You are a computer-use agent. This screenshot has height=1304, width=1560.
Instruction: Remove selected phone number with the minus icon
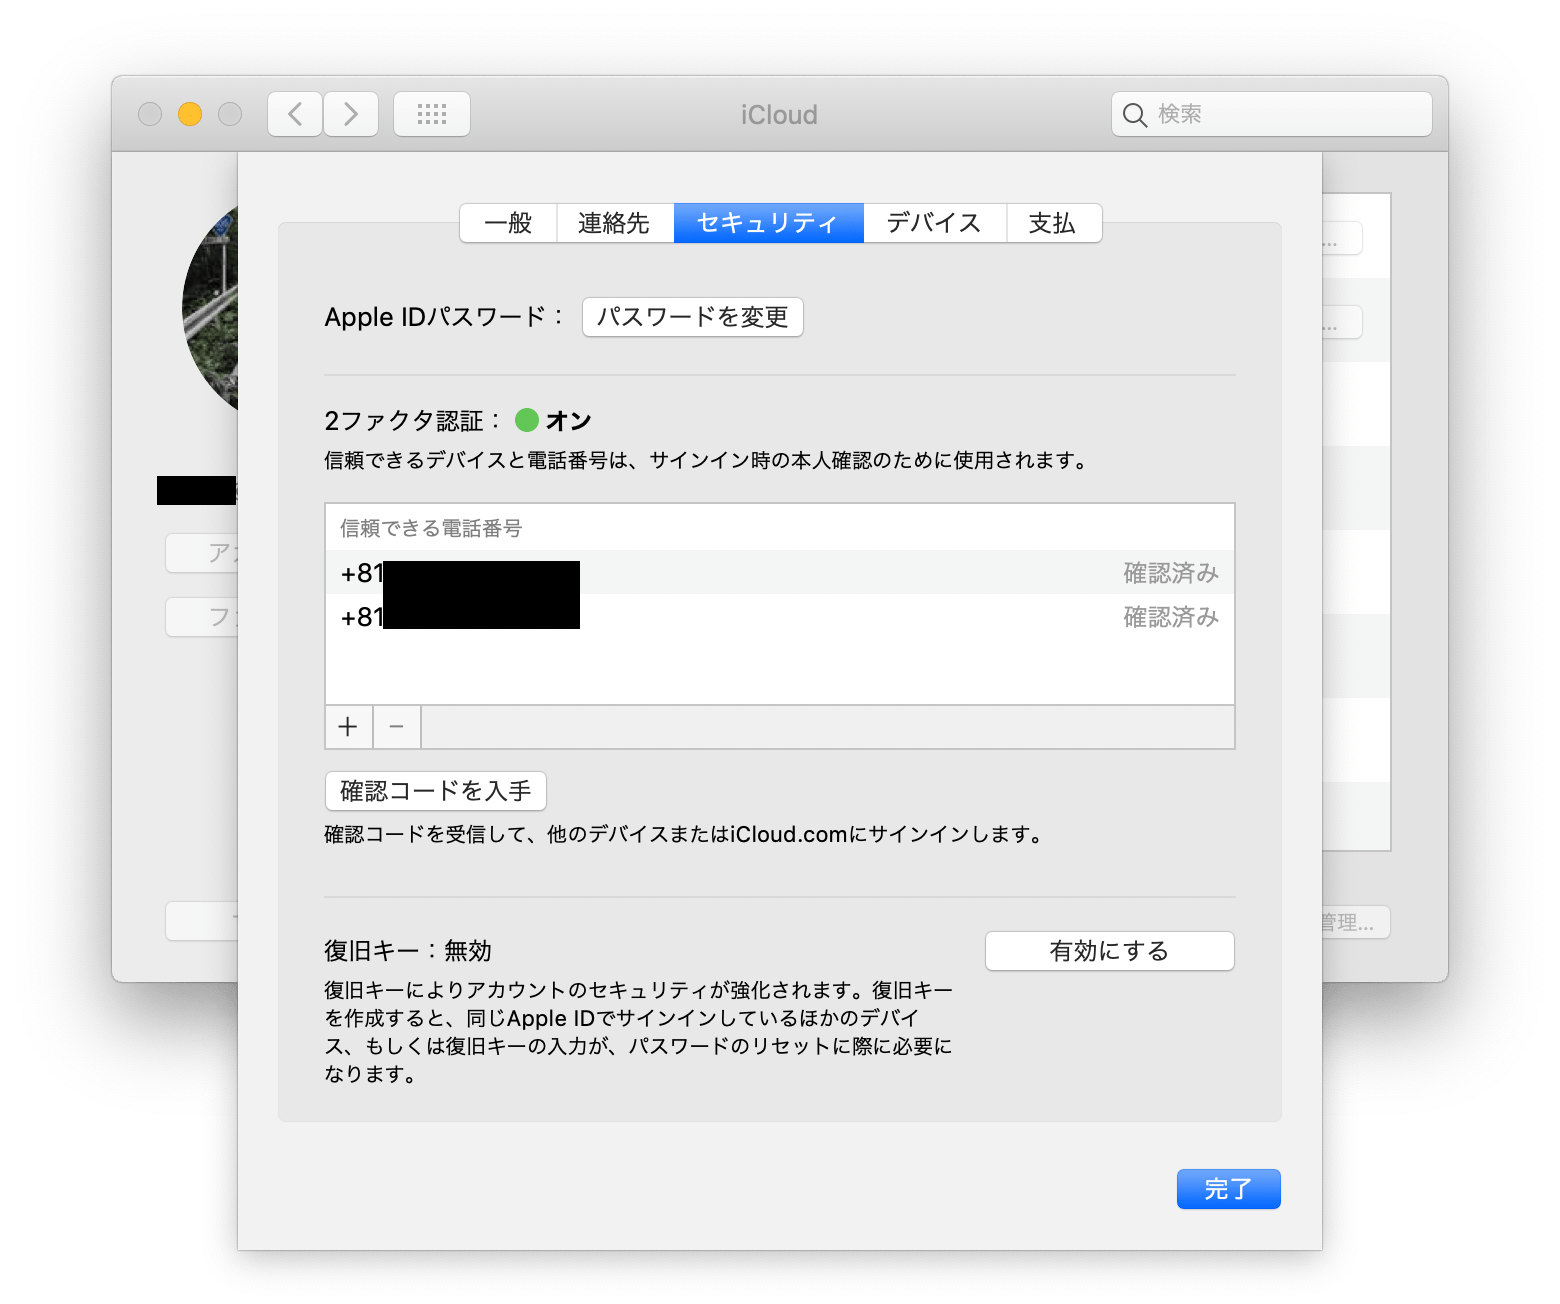click(x=396, y=727)
